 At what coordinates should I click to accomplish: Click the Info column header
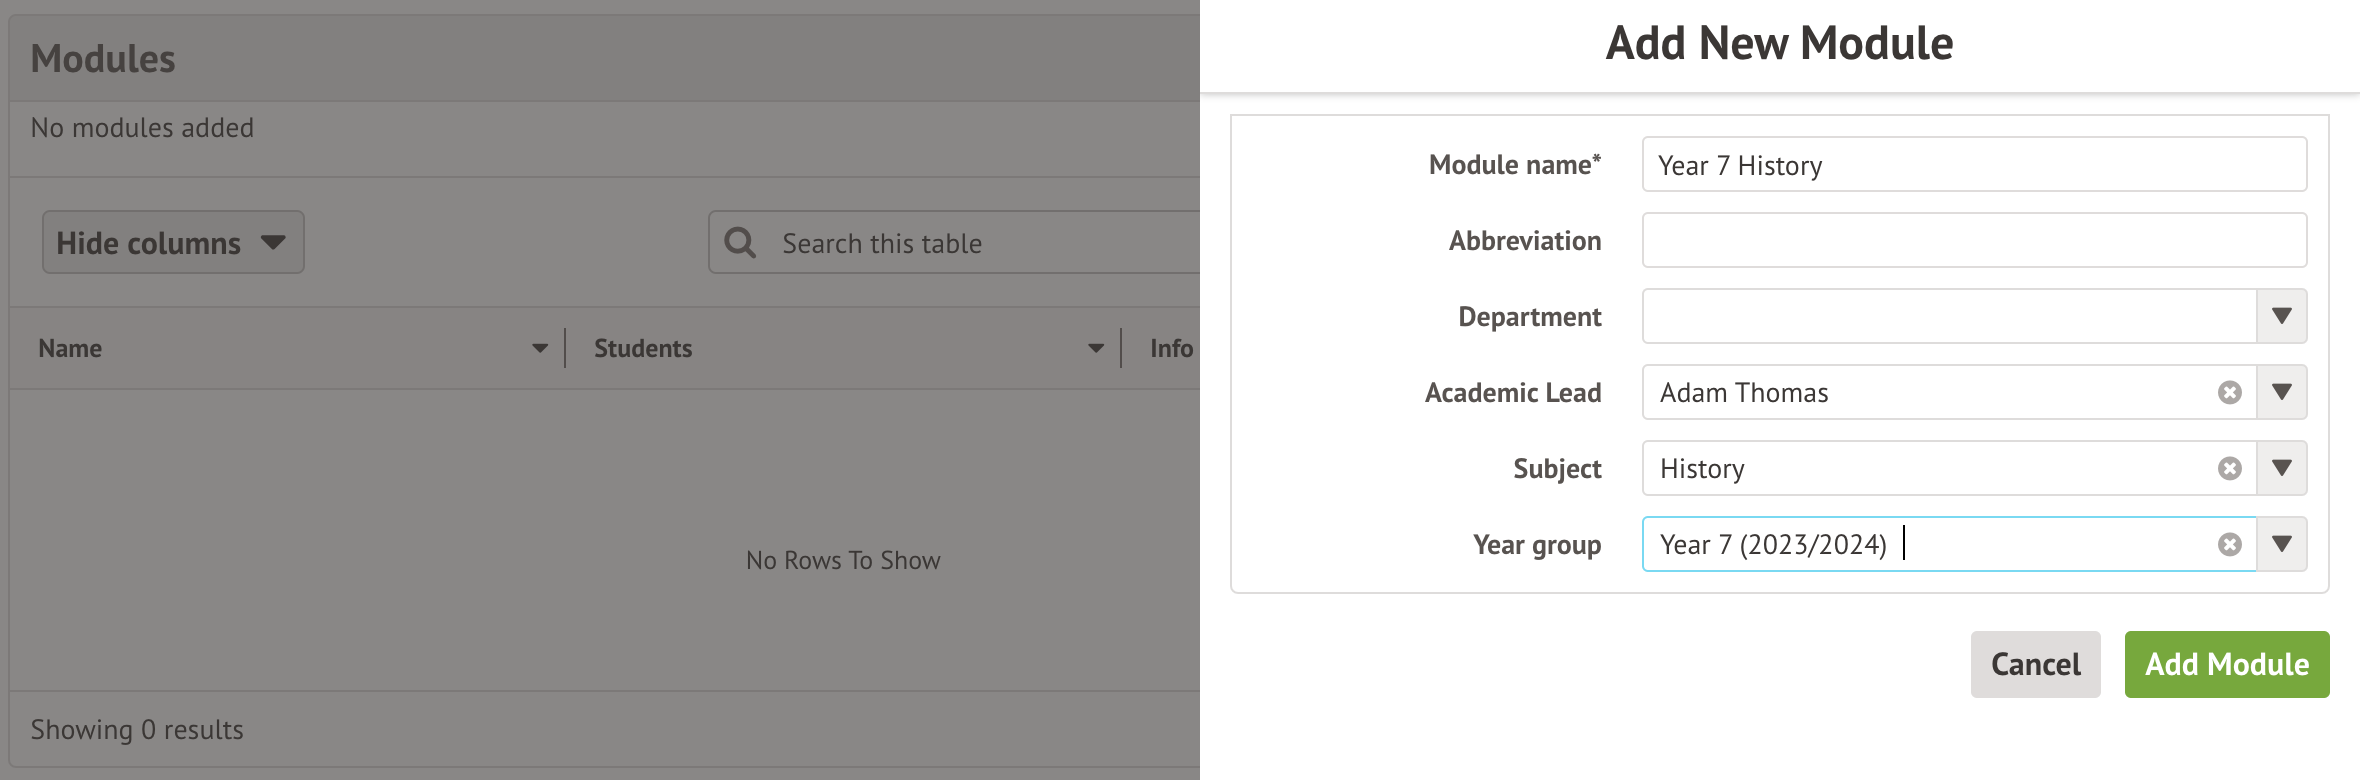(1171, 348)
